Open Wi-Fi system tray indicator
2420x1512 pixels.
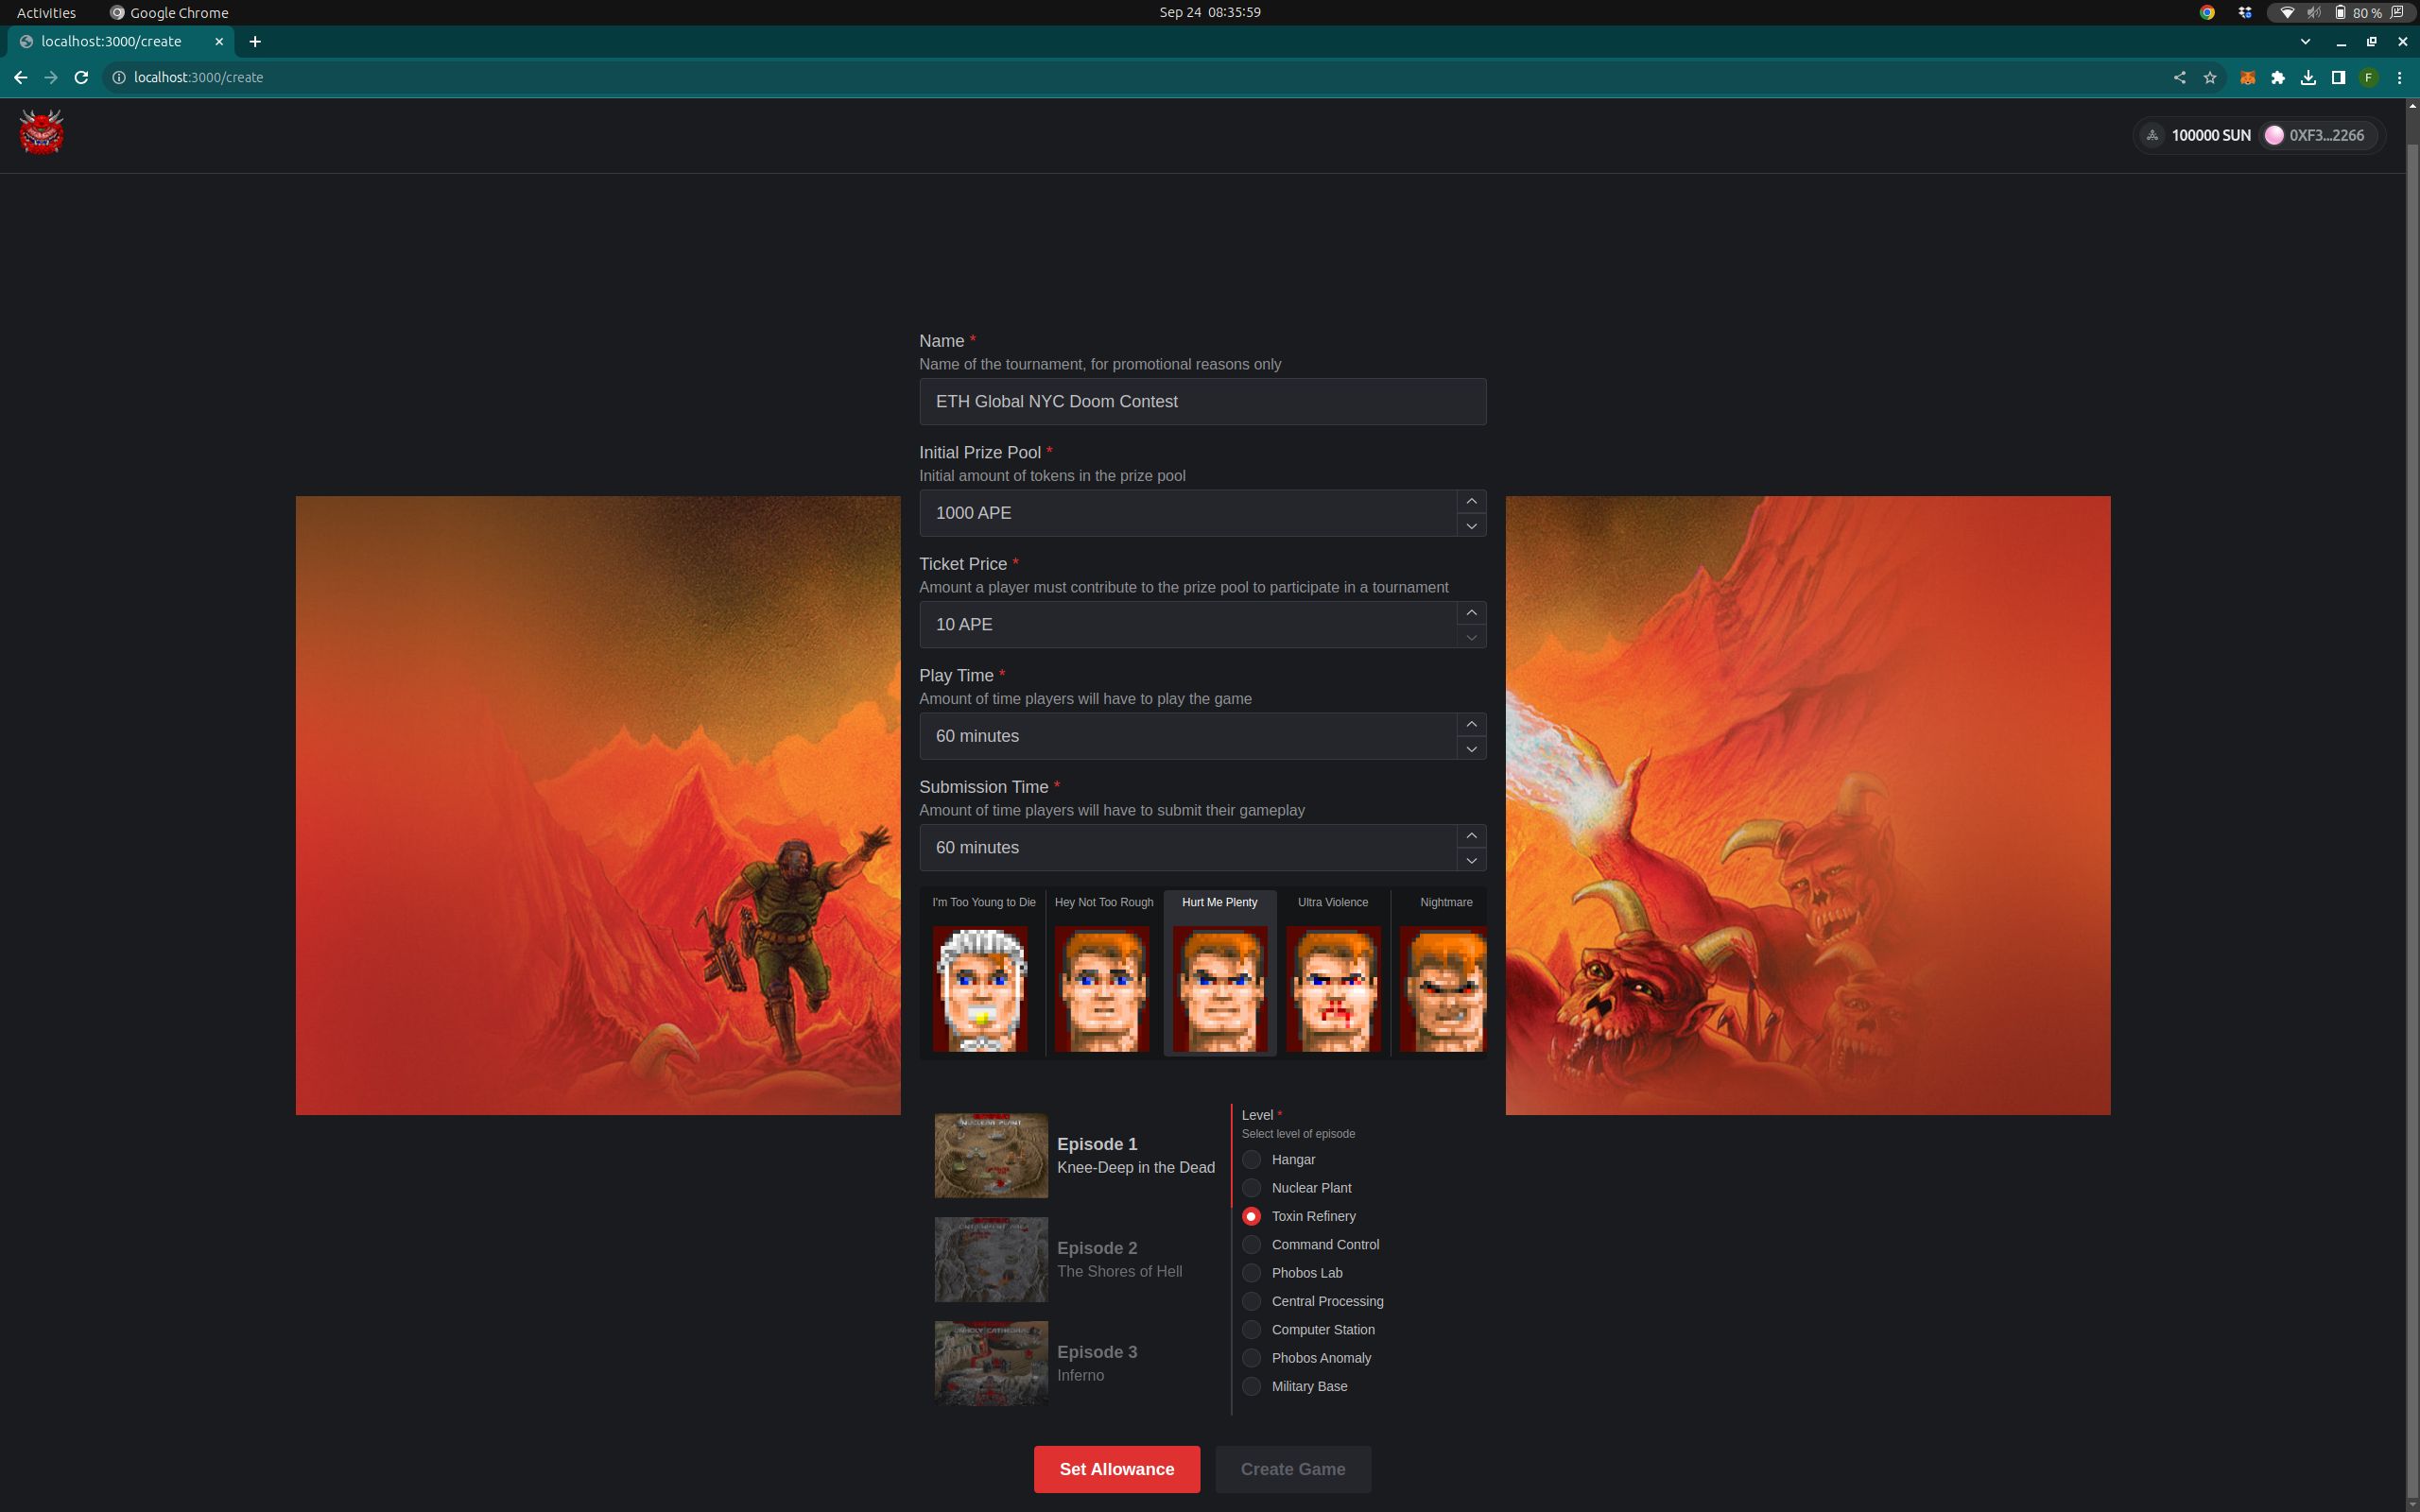[x=2287, y=12]
